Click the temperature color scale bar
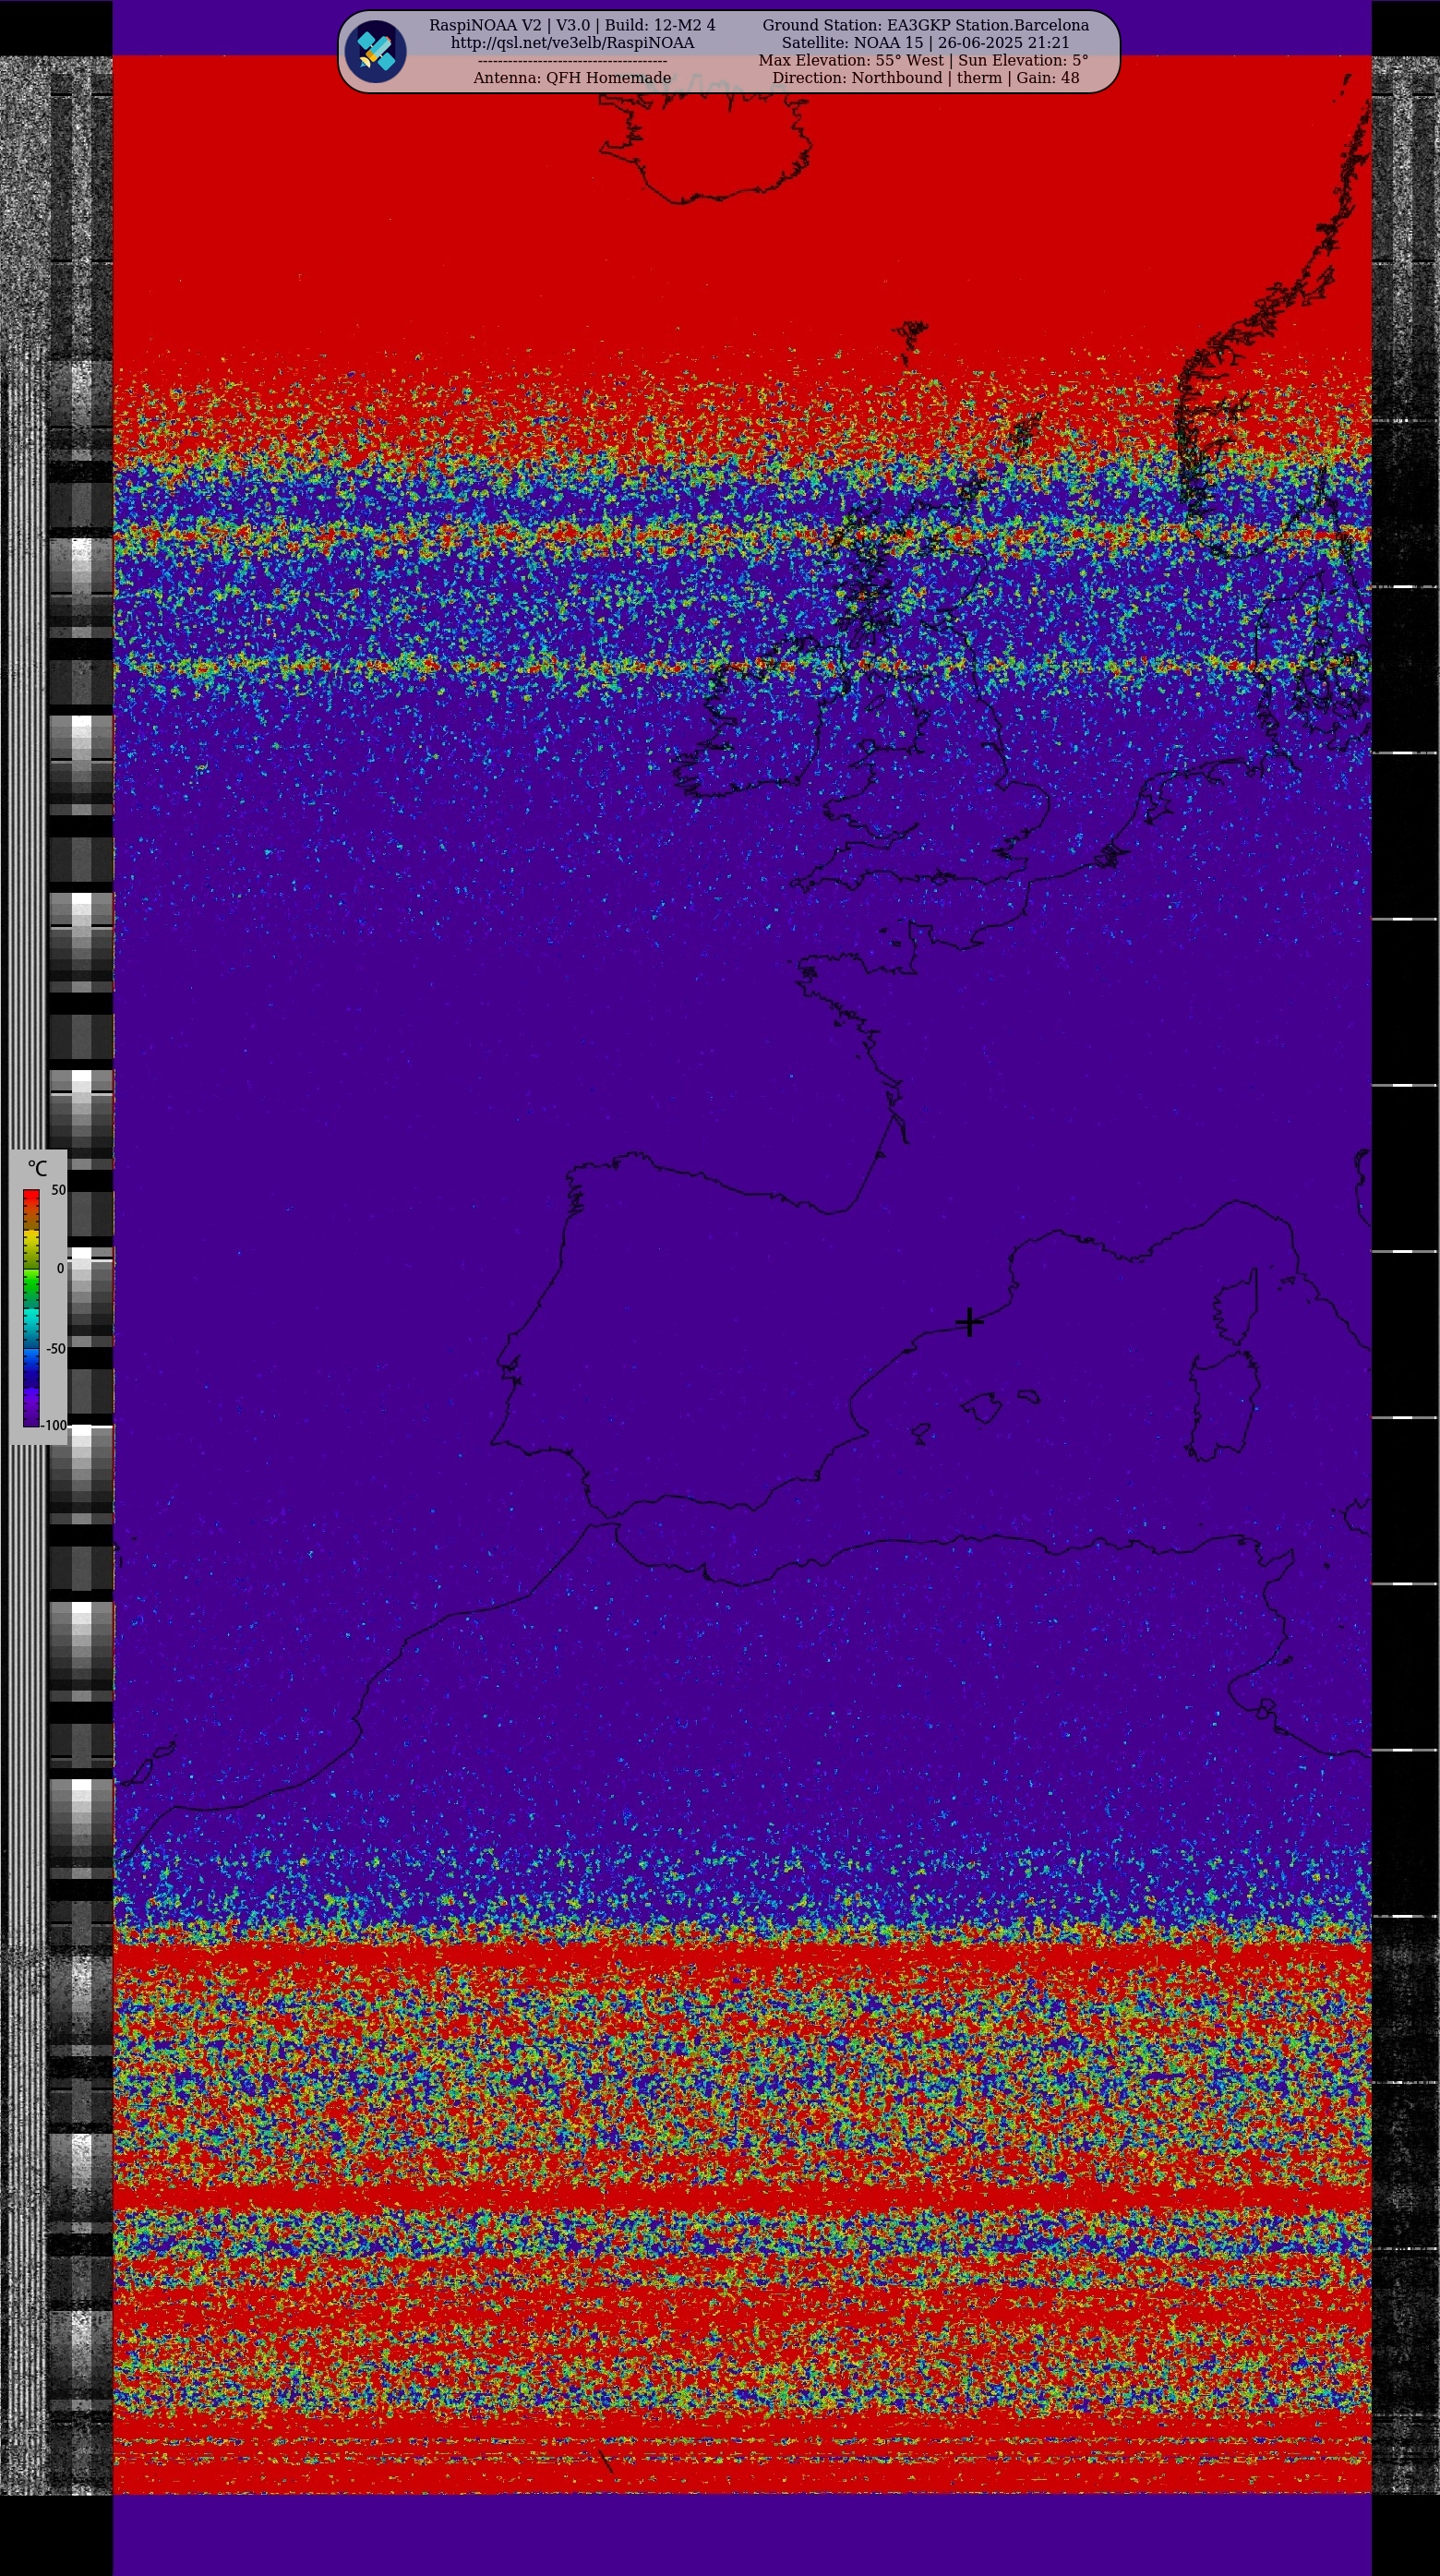1440x2576 pixels. (31, 1307)
